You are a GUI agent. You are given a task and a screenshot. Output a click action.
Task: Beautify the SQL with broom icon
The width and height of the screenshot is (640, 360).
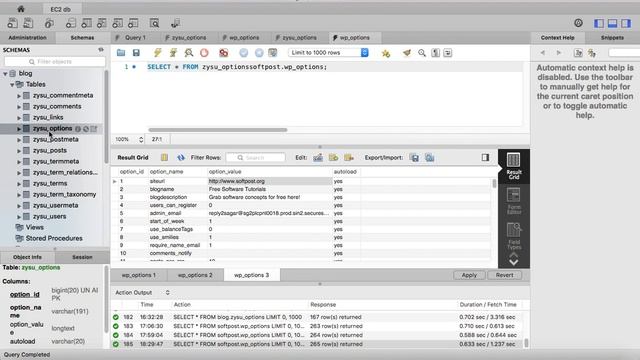point(407,53)
